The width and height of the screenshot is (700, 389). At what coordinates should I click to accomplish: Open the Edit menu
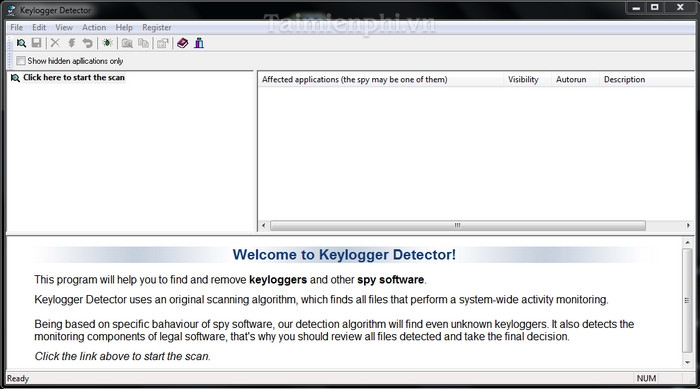click(39, 27)
